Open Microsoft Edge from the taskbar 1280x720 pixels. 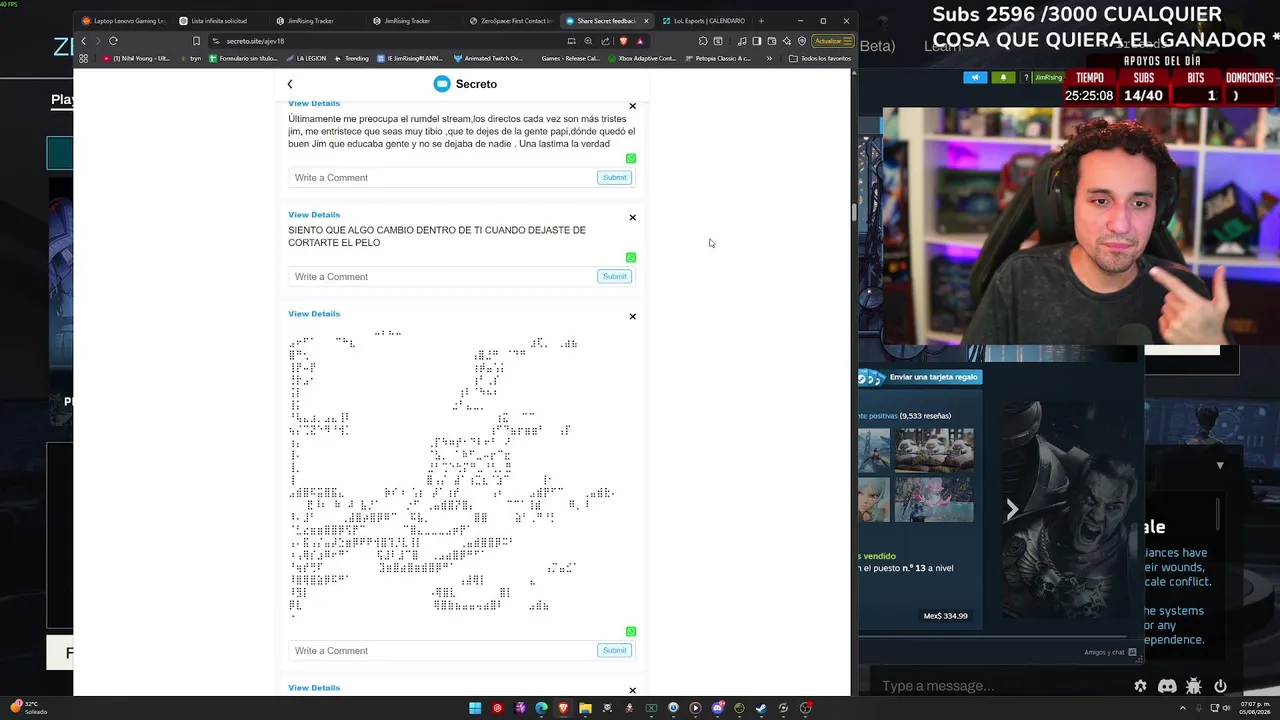click(541, 708)
